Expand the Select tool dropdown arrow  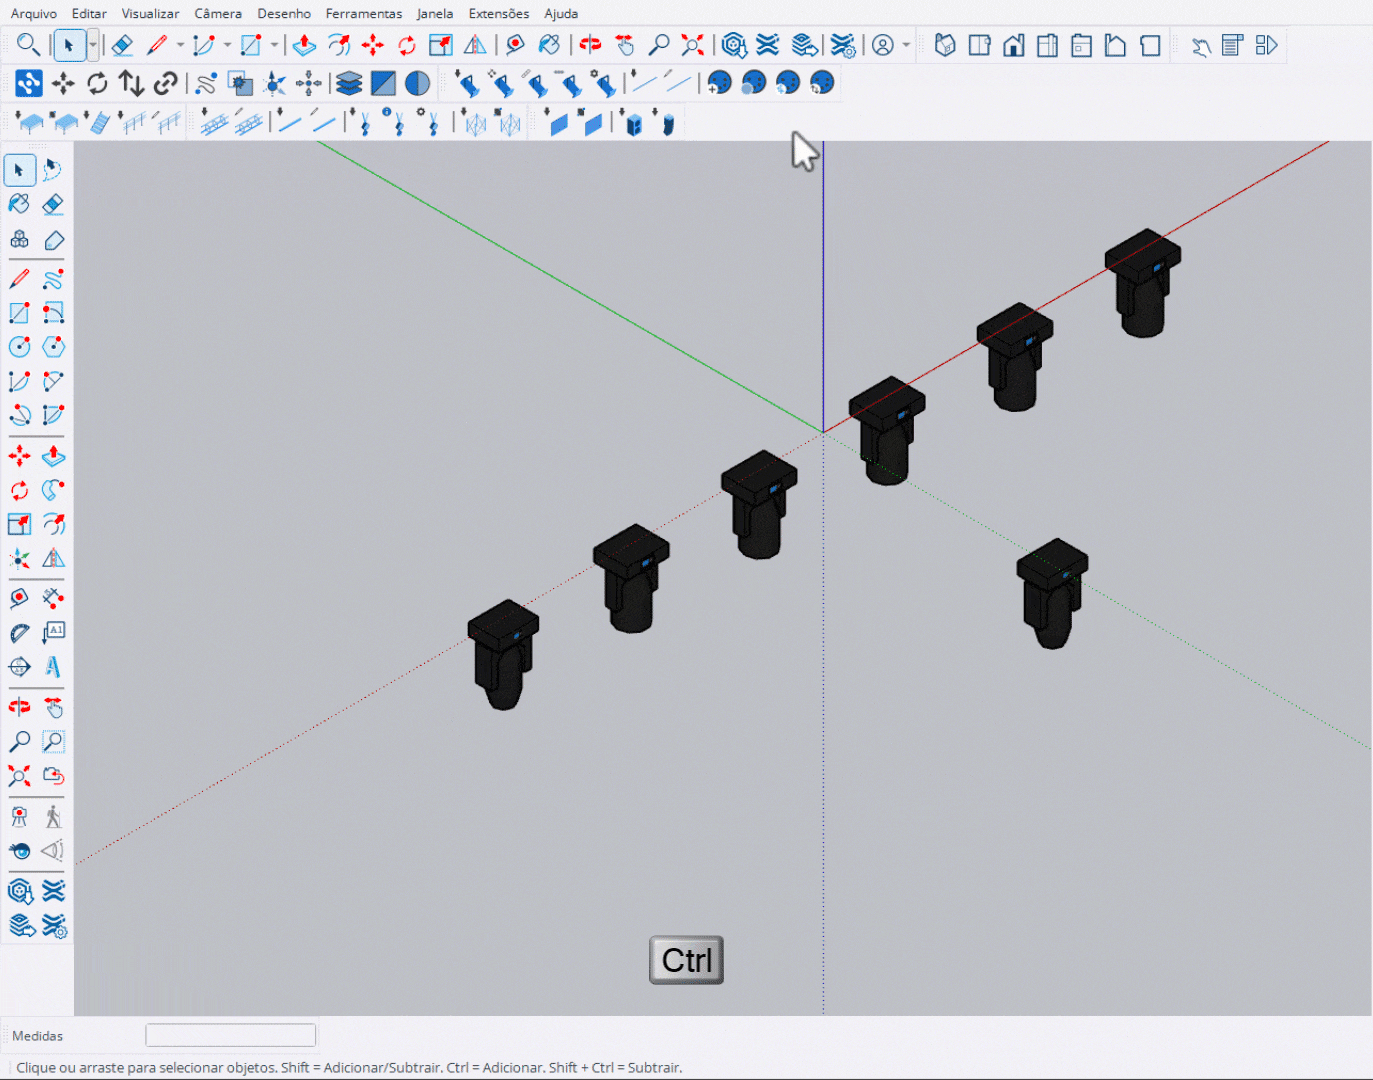pyautogui.click(x=93, y=45)
